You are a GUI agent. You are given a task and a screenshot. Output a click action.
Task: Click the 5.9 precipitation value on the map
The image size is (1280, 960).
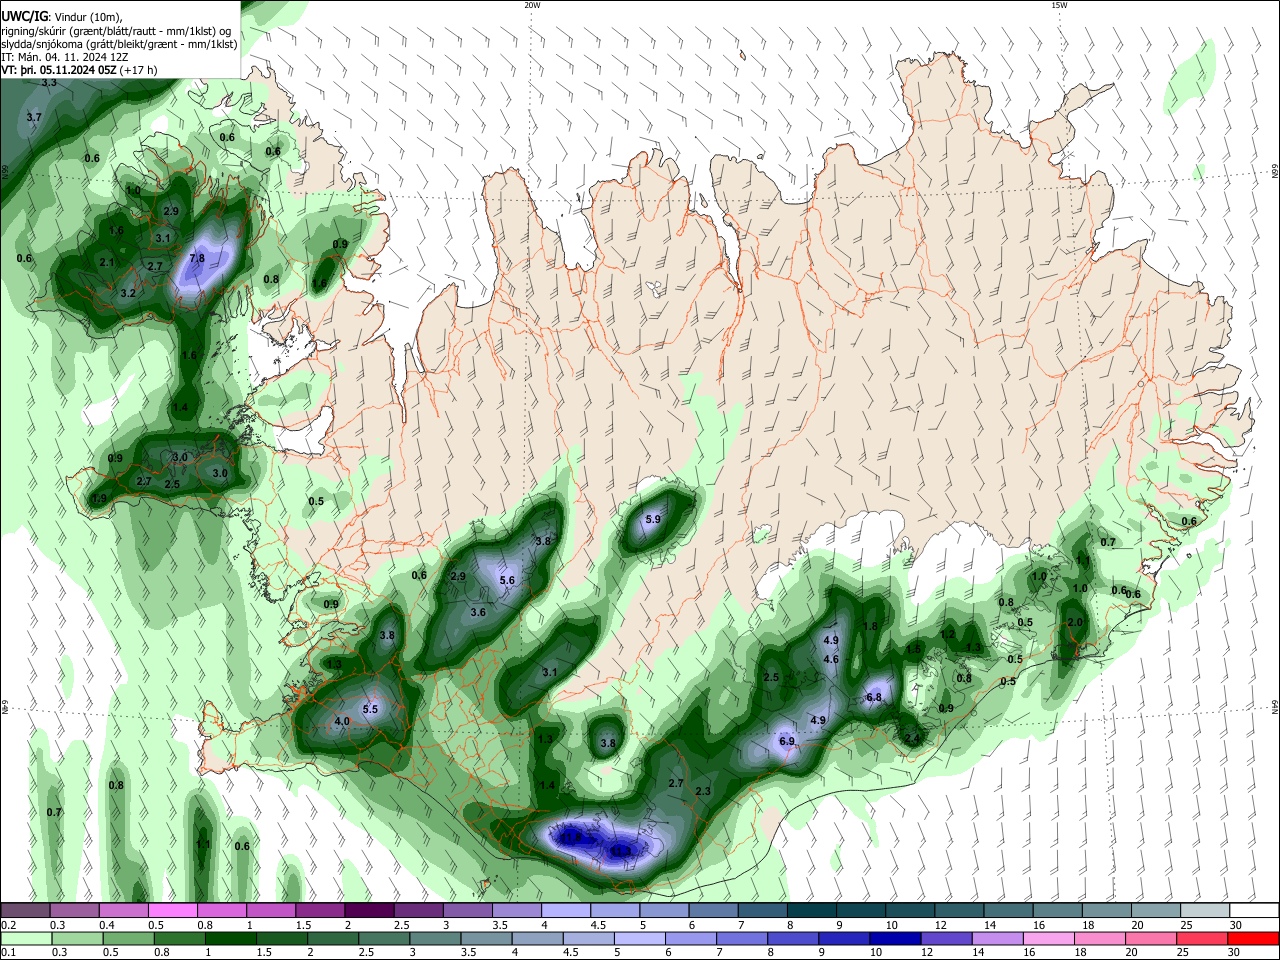653,520
